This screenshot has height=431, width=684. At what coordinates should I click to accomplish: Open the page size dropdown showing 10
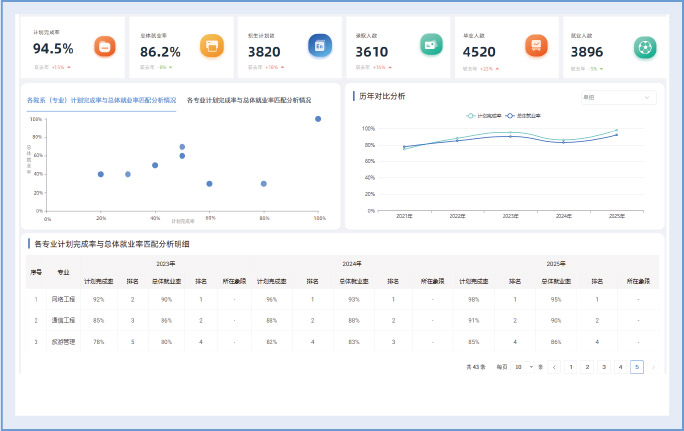522,367
